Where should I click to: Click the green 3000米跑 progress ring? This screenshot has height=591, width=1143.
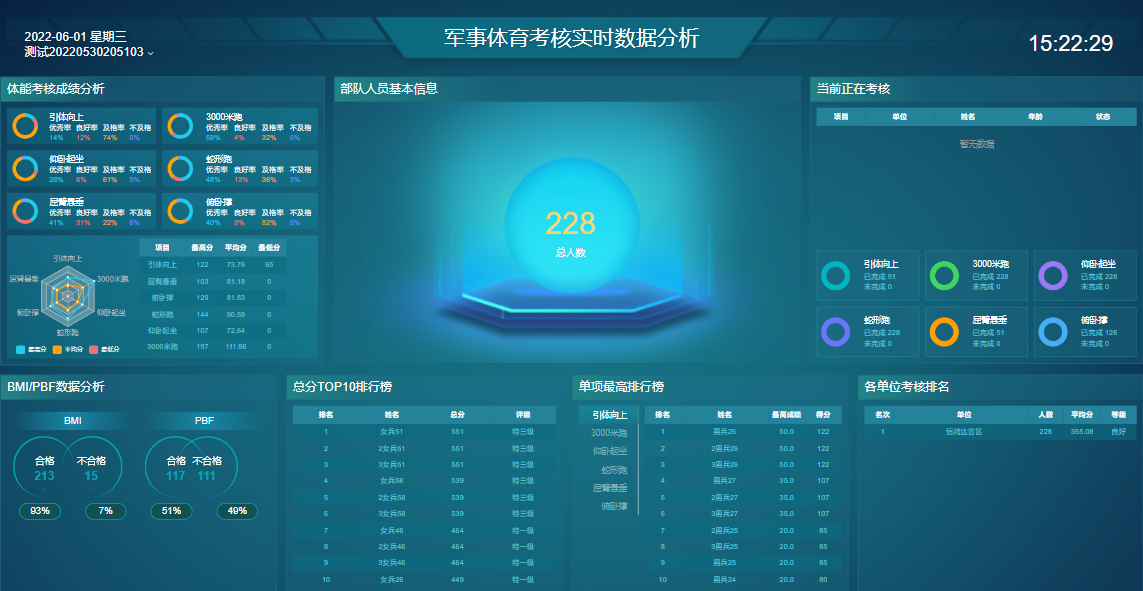point(943,275)
